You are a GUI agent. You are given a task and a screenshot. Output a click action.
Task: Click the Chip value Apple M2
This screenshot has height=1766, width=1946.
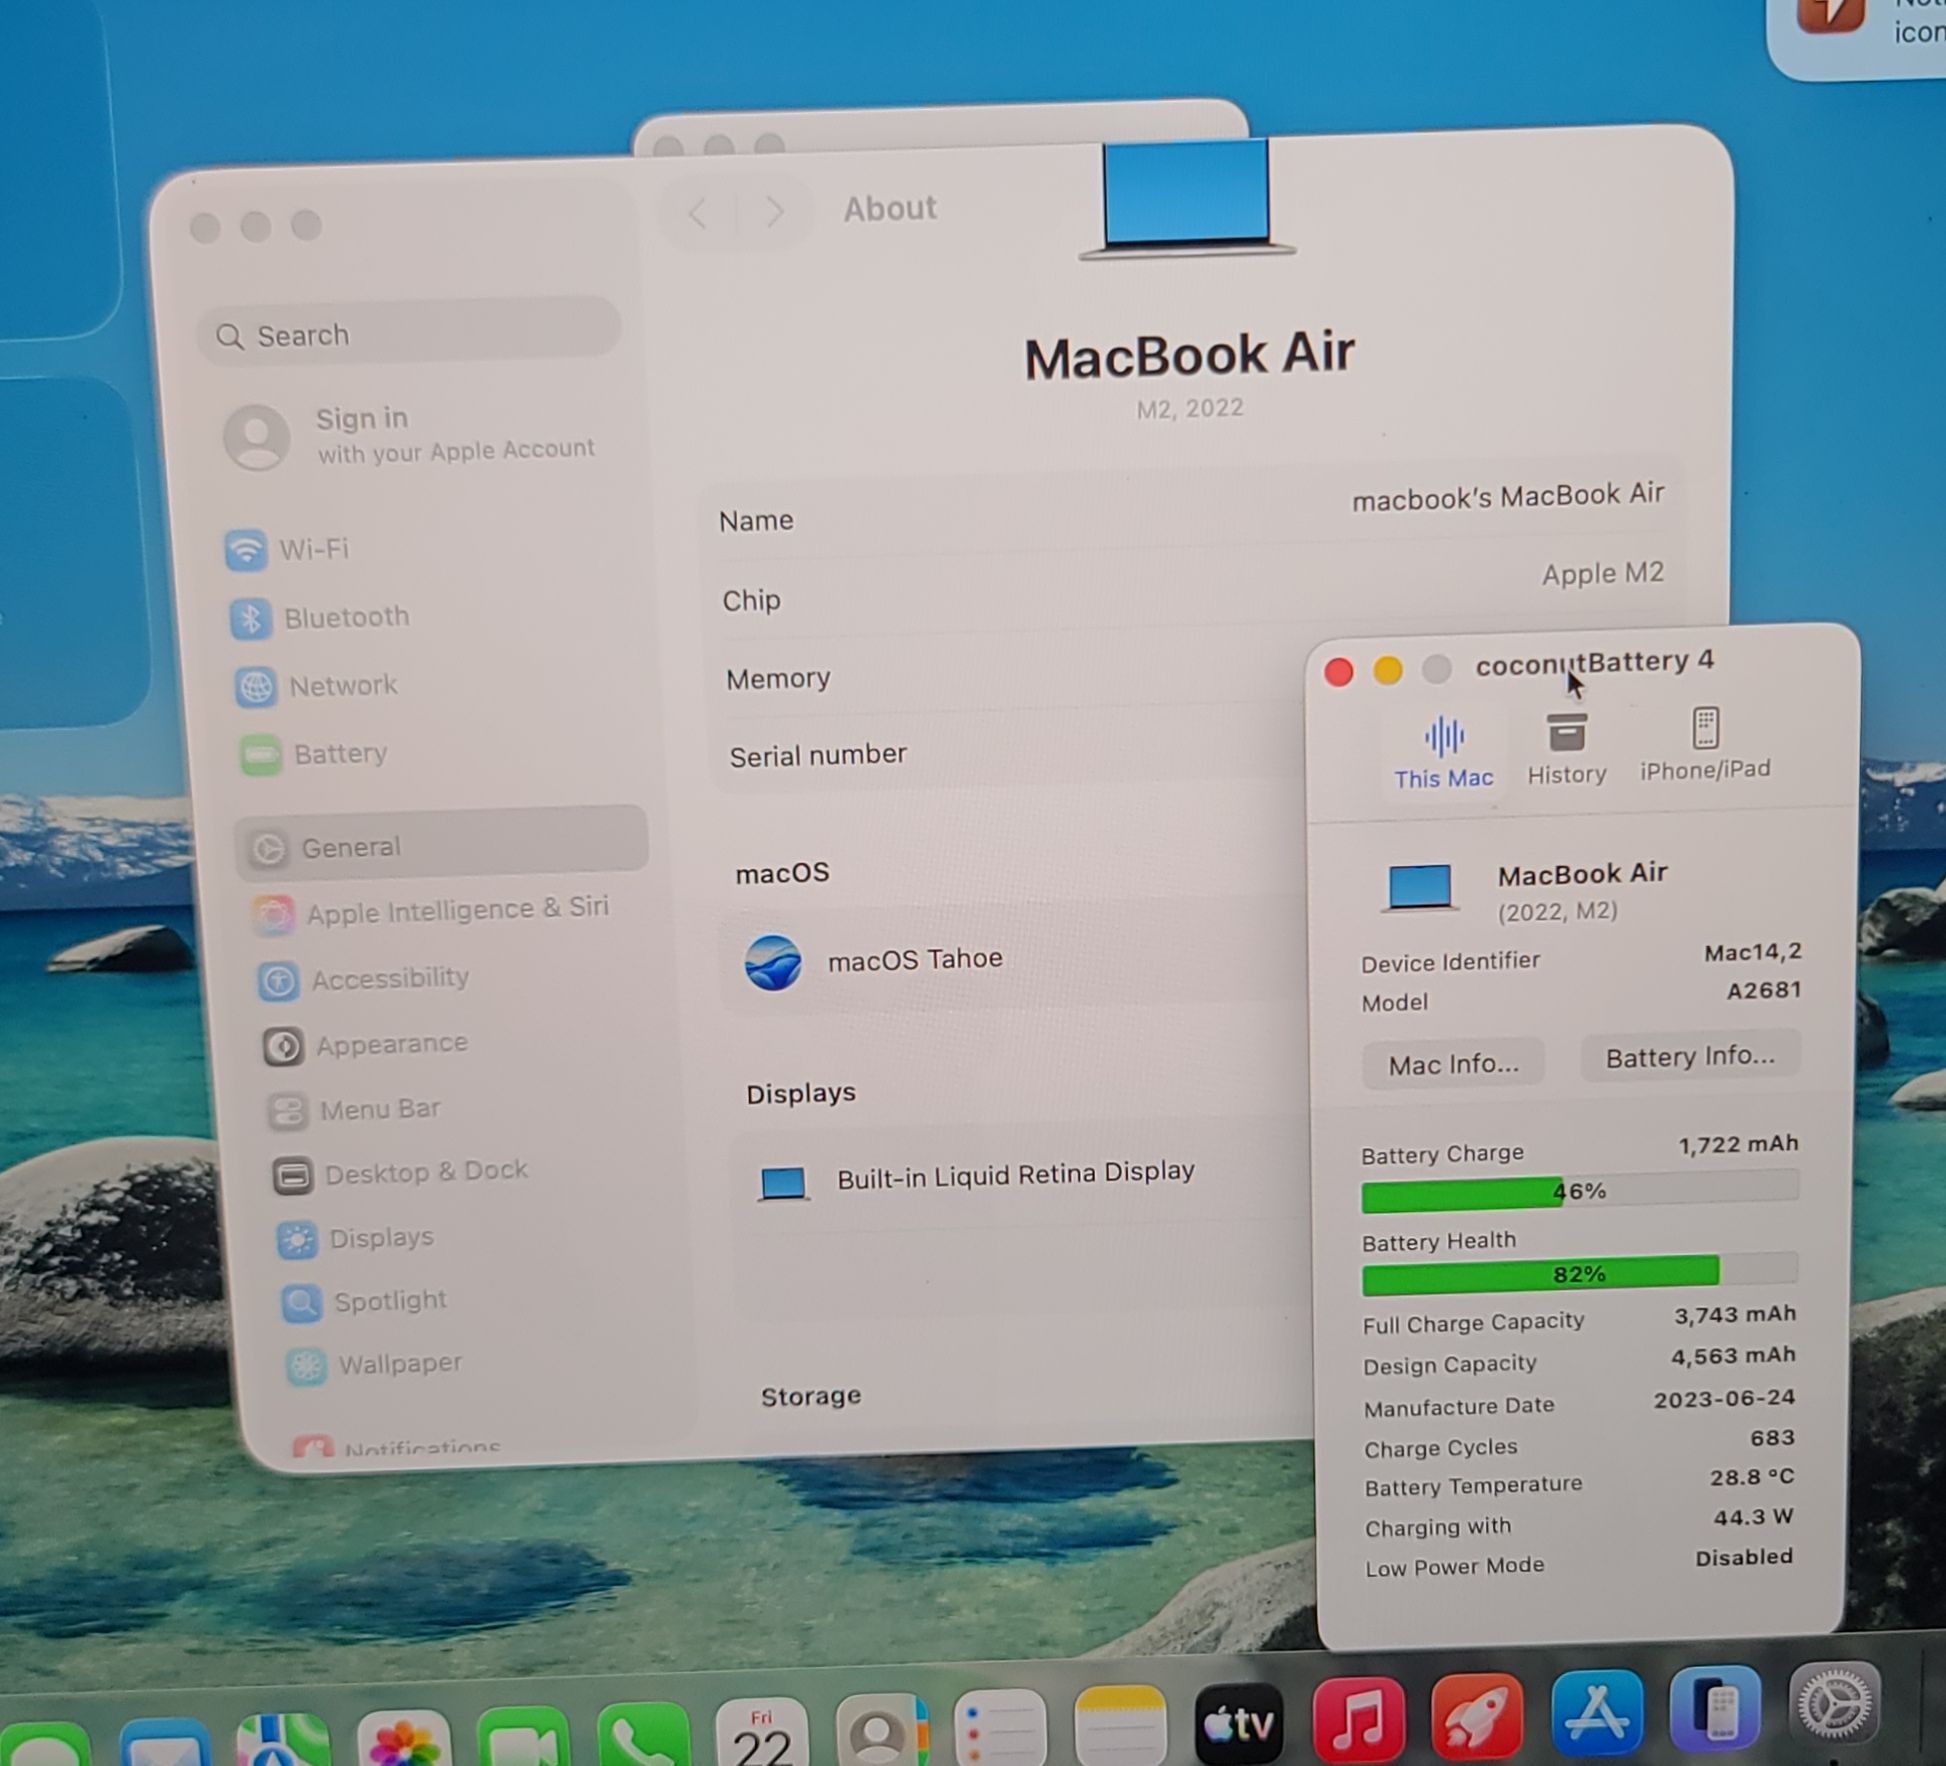point(1602,574)
